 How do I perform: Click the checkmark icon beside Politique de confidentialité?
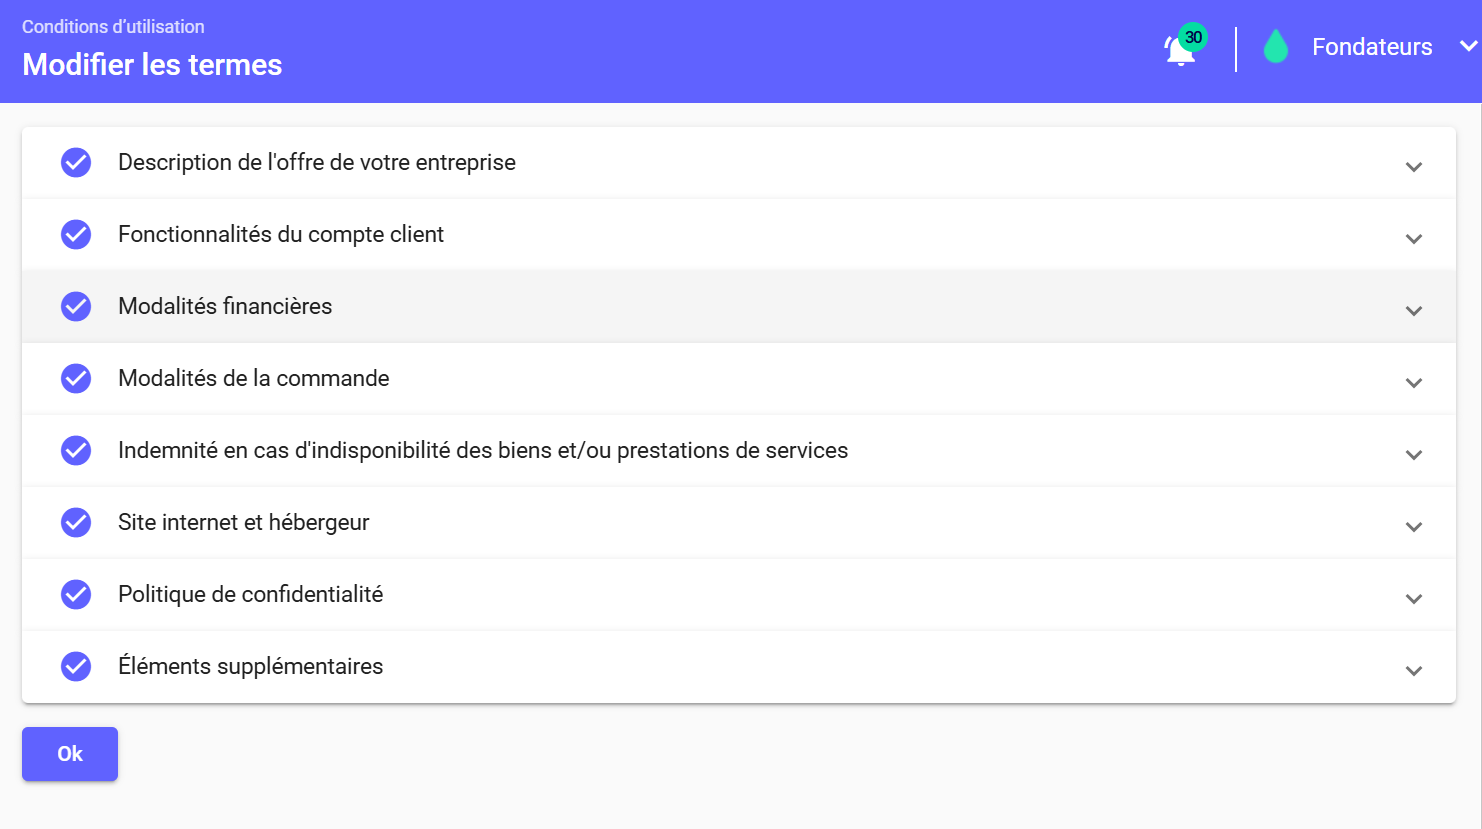(76, 594)
